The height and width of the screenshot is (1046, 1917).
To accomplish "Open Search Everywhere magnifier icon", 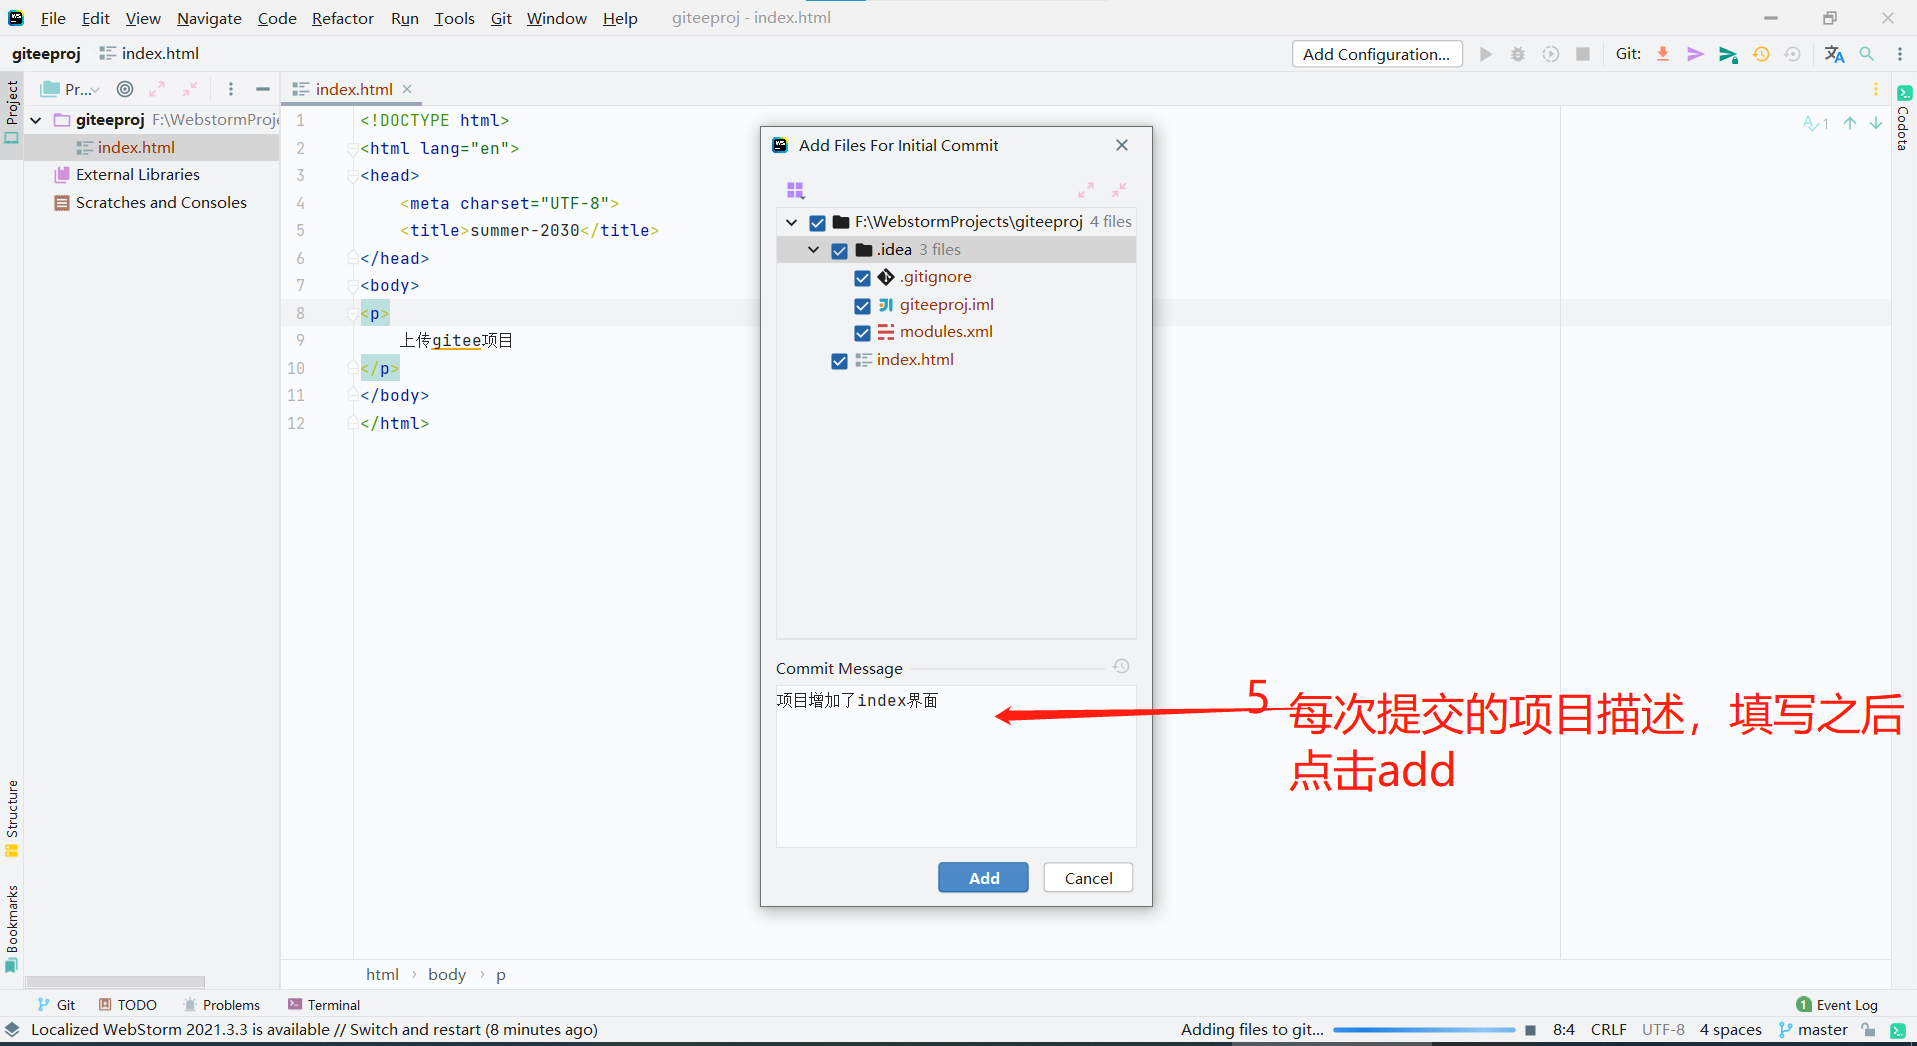I will coord(1867,54).
